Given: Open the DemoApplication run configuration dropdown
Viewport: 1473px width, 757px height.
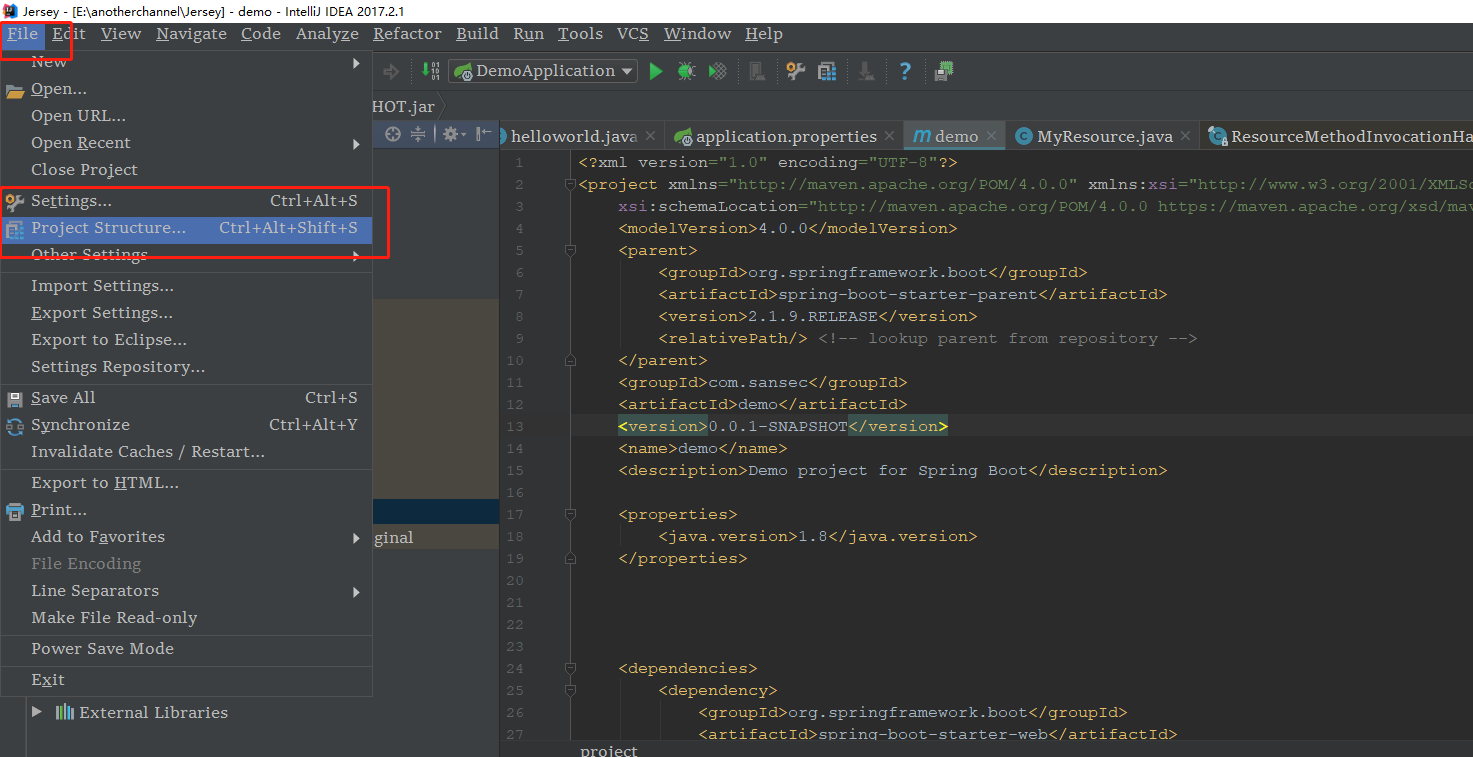Looking at the screenshot, I should (543, 71).
